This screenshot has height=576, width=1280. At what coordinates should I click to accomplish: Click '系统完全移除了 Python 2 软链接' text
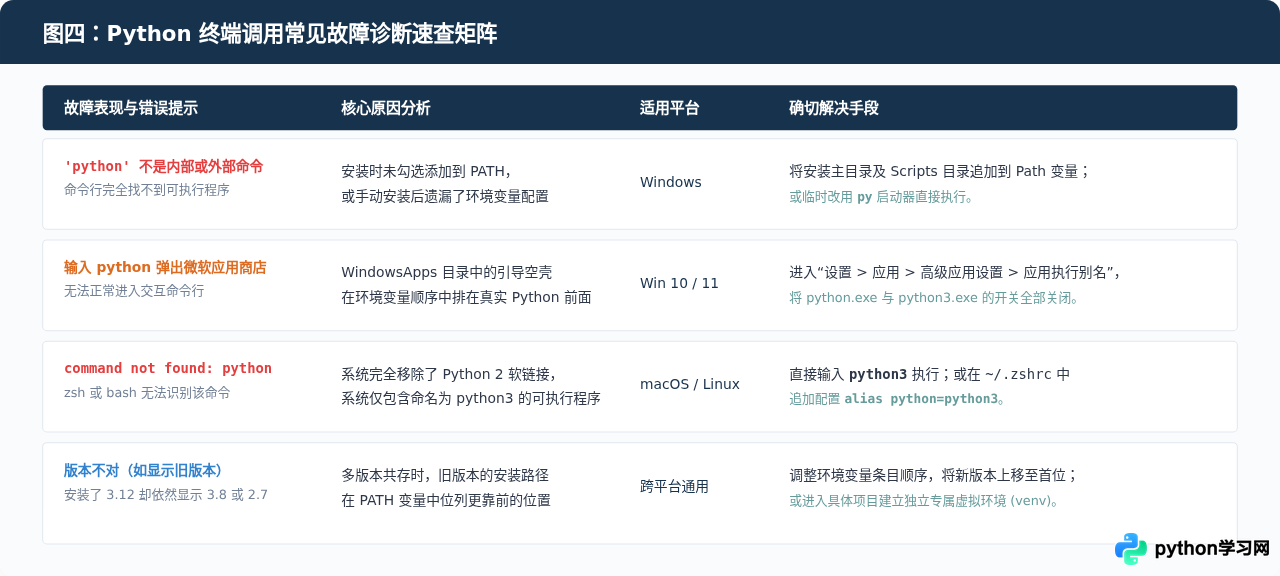tap(446, 374)
